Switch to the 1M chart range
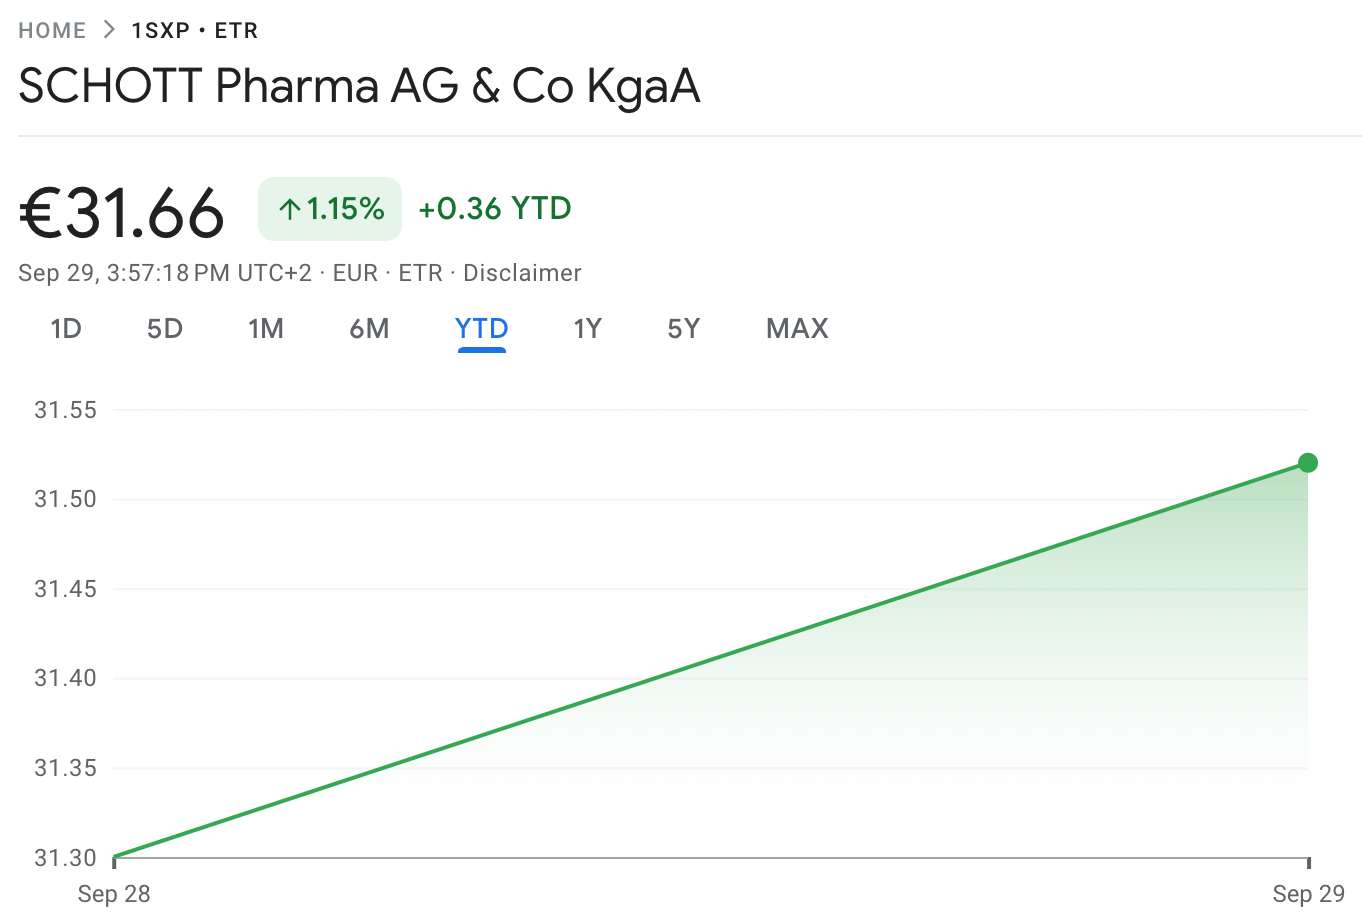The width and height of the screenshot is (1362, 924). point(266,328)
